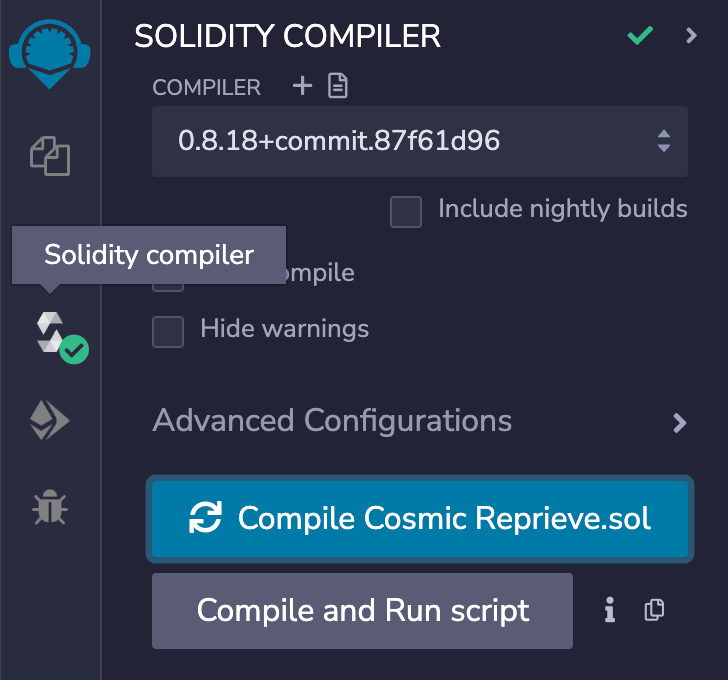Click the Advanced Configurations label
The height and width of the screenshot is (680, 728).
click(332, 420)
